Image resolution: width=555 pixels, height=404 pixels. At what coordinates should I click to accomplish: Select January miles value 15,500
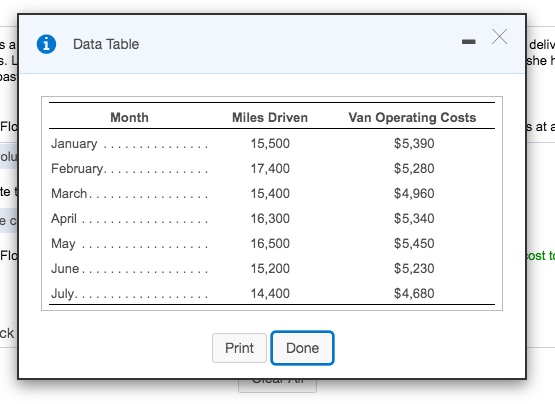[270, 144]
